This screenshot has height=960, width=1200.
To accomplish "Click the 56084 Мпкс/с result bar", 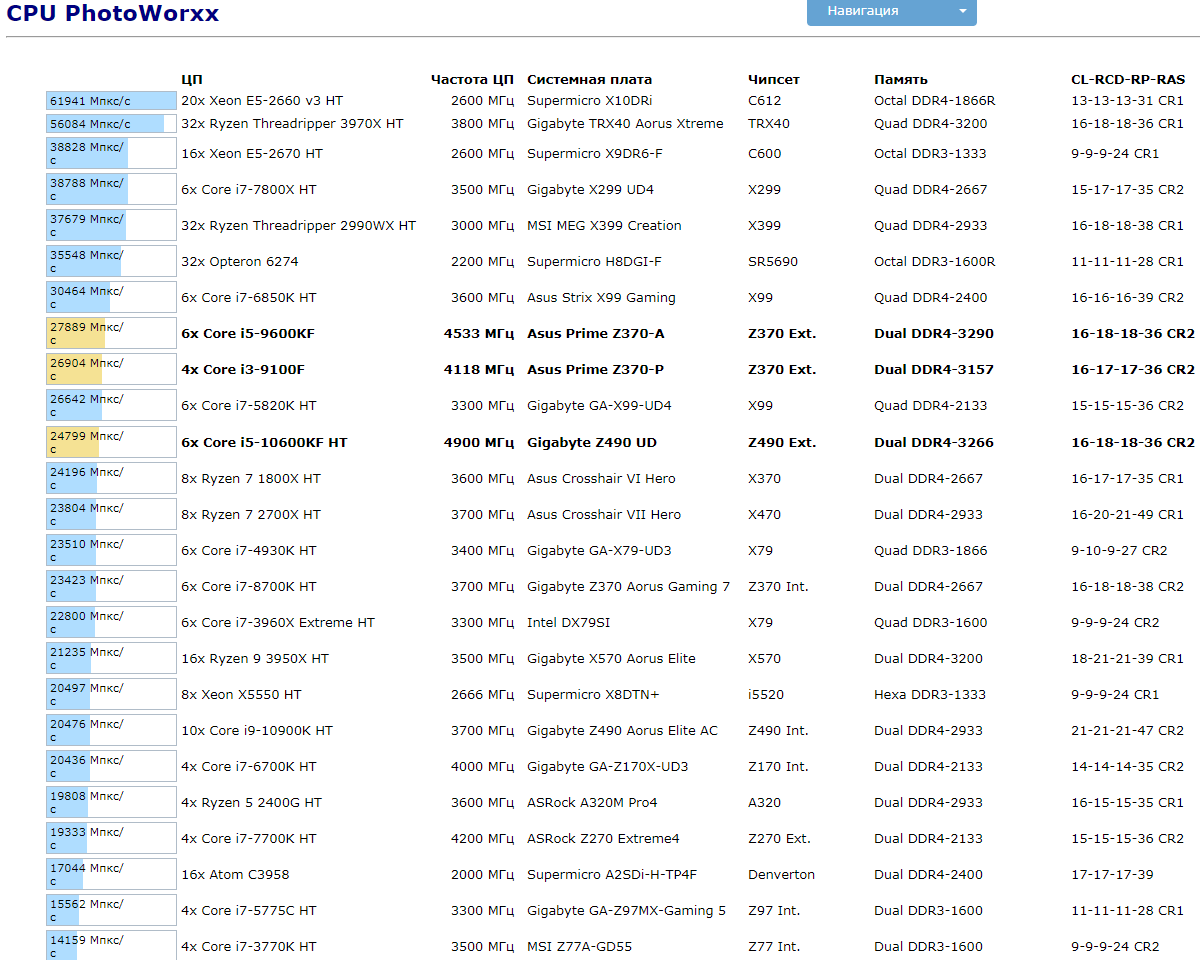I will (111, 124).
